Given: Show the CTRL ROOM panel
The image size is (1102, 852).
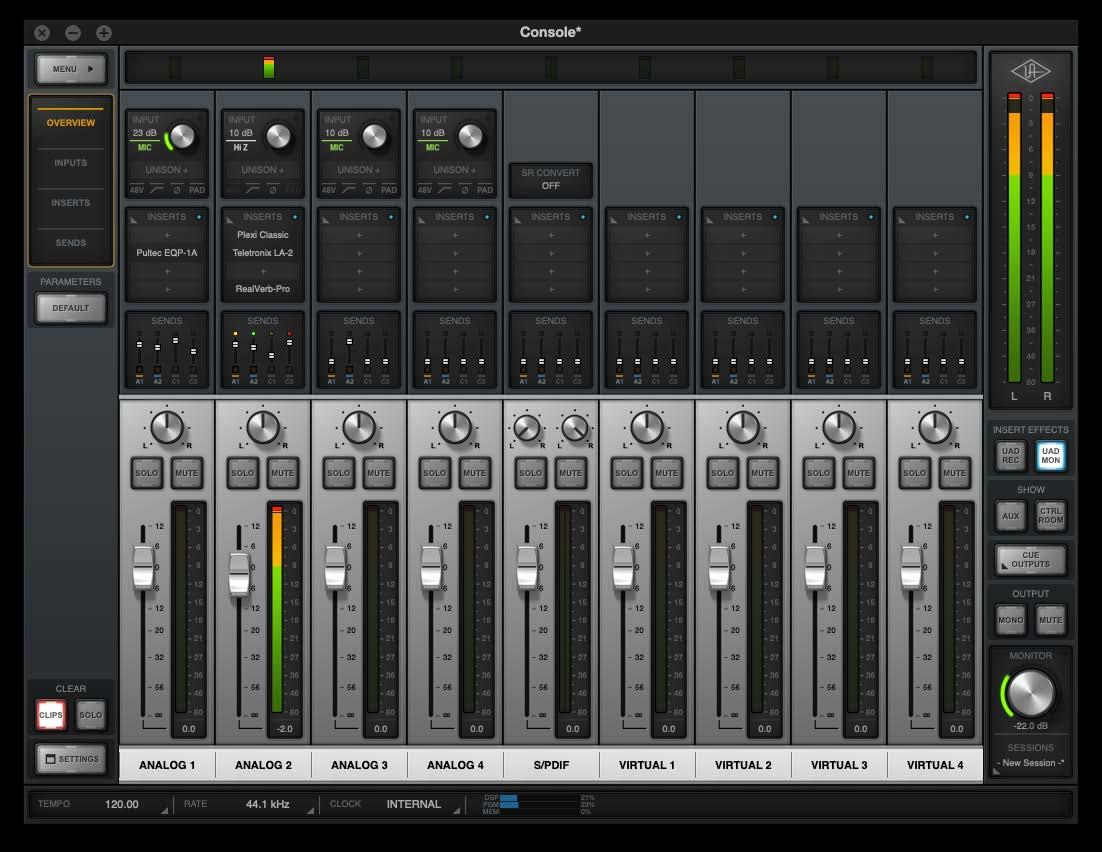Looking at the screenshot, I should pos(1051,516).
